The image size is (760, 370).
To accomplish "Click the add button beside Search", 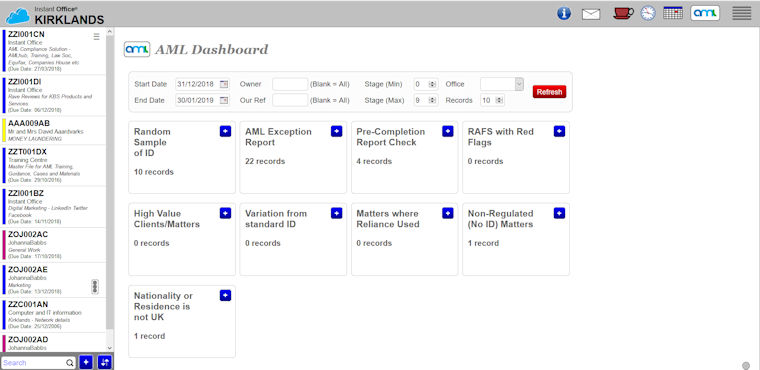I will (86, 362).
